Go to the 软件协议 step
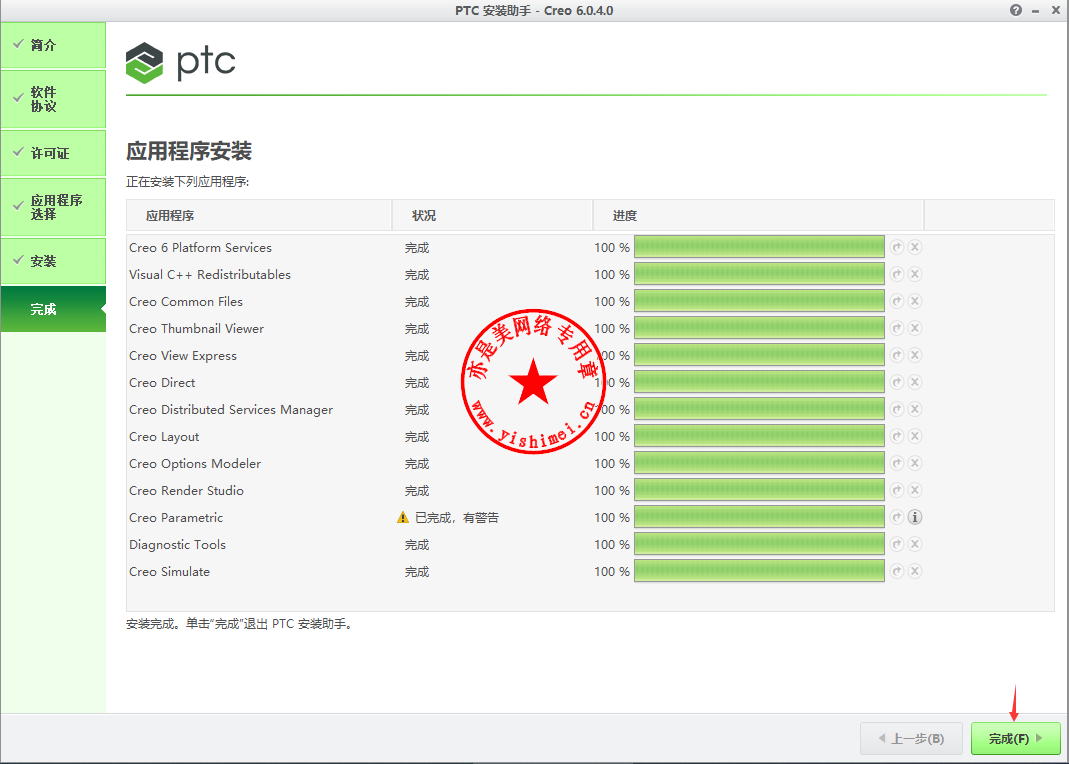This screenshot has width=1069, height=764. (x=53, y=99)
